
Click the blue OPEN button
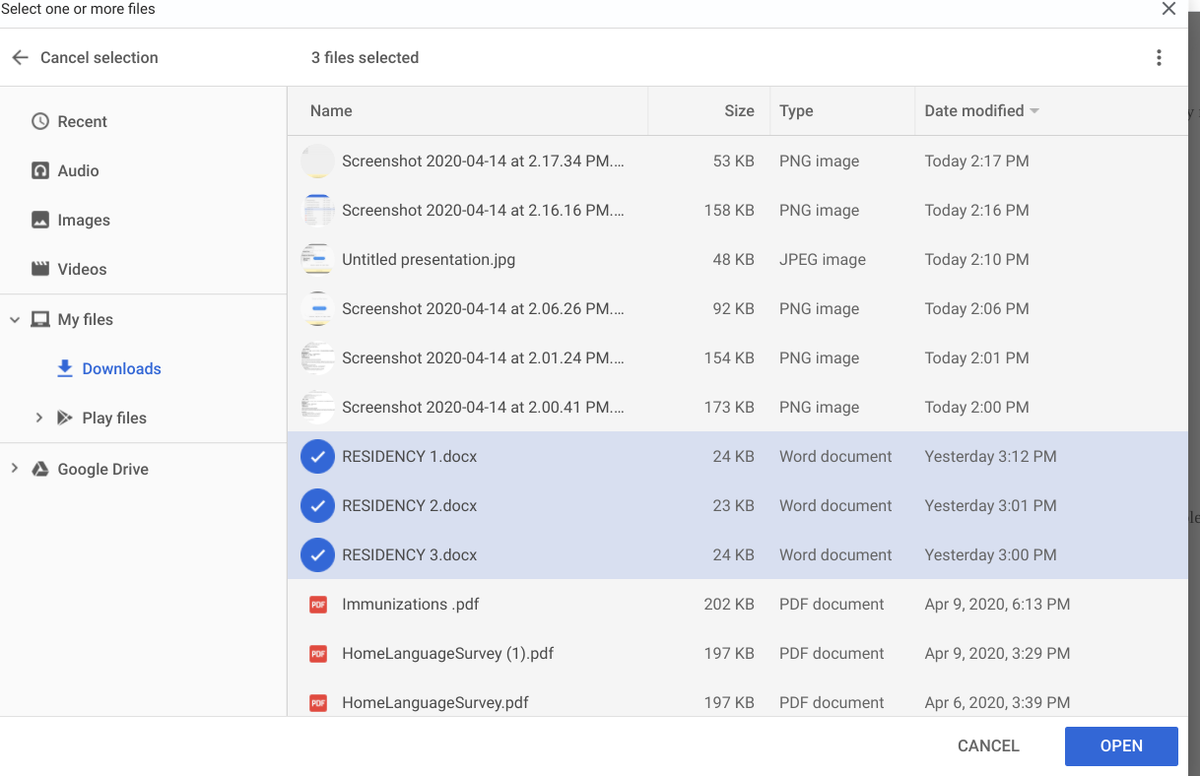point(1121,745)
